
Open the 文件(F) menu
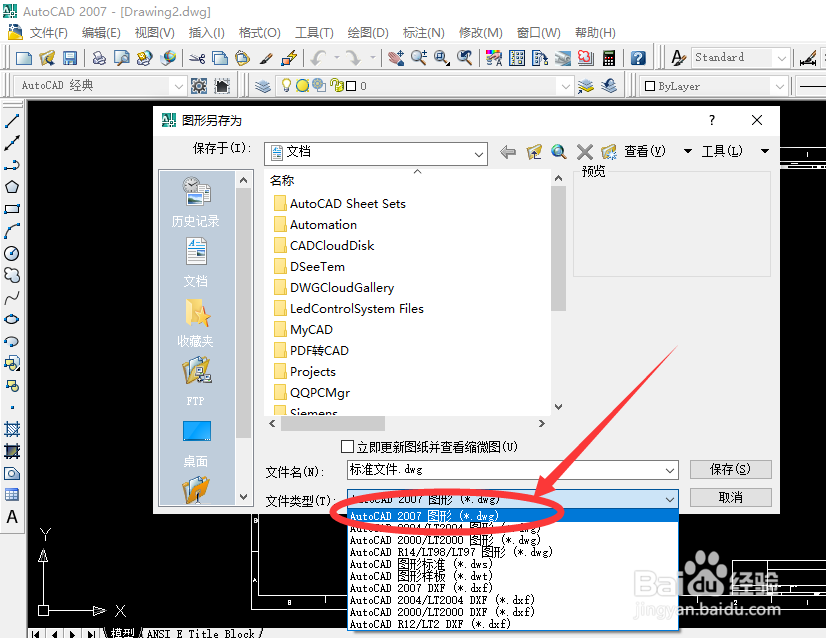48,33
